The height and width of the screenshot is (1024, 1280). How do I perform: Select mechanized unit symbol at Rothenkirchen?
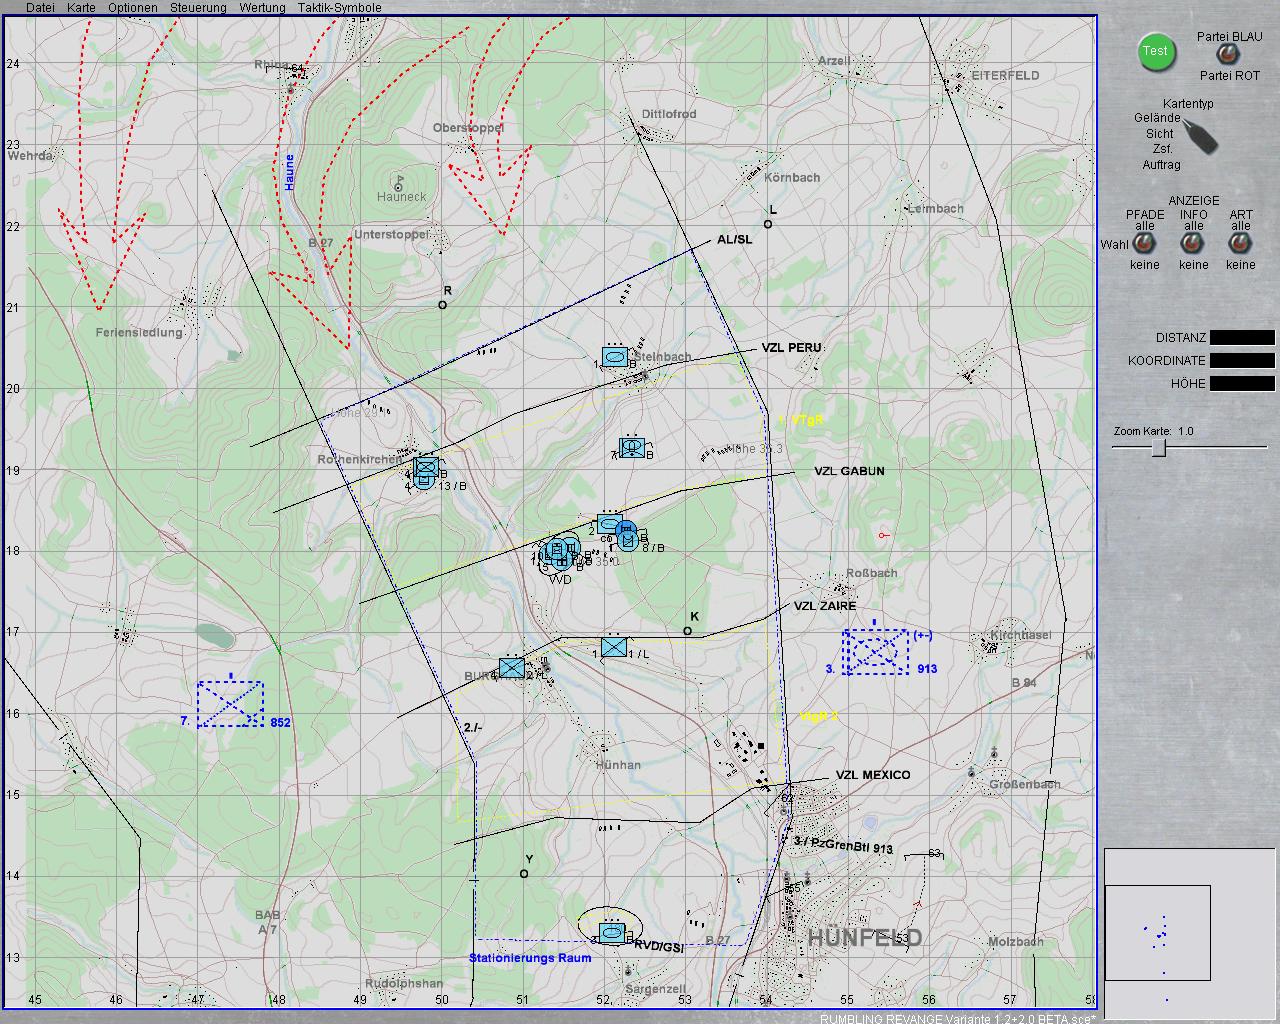(x=427, y=469)
